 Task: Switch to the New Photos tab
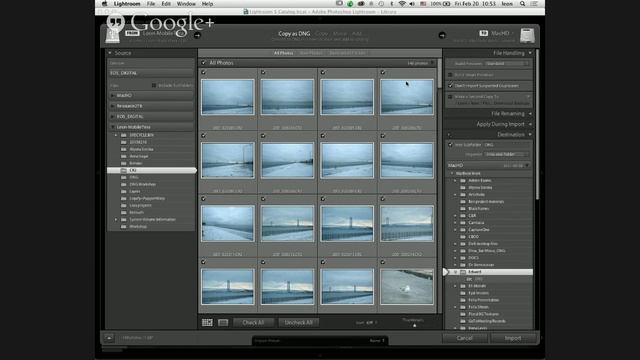click(x=311, y=53)
